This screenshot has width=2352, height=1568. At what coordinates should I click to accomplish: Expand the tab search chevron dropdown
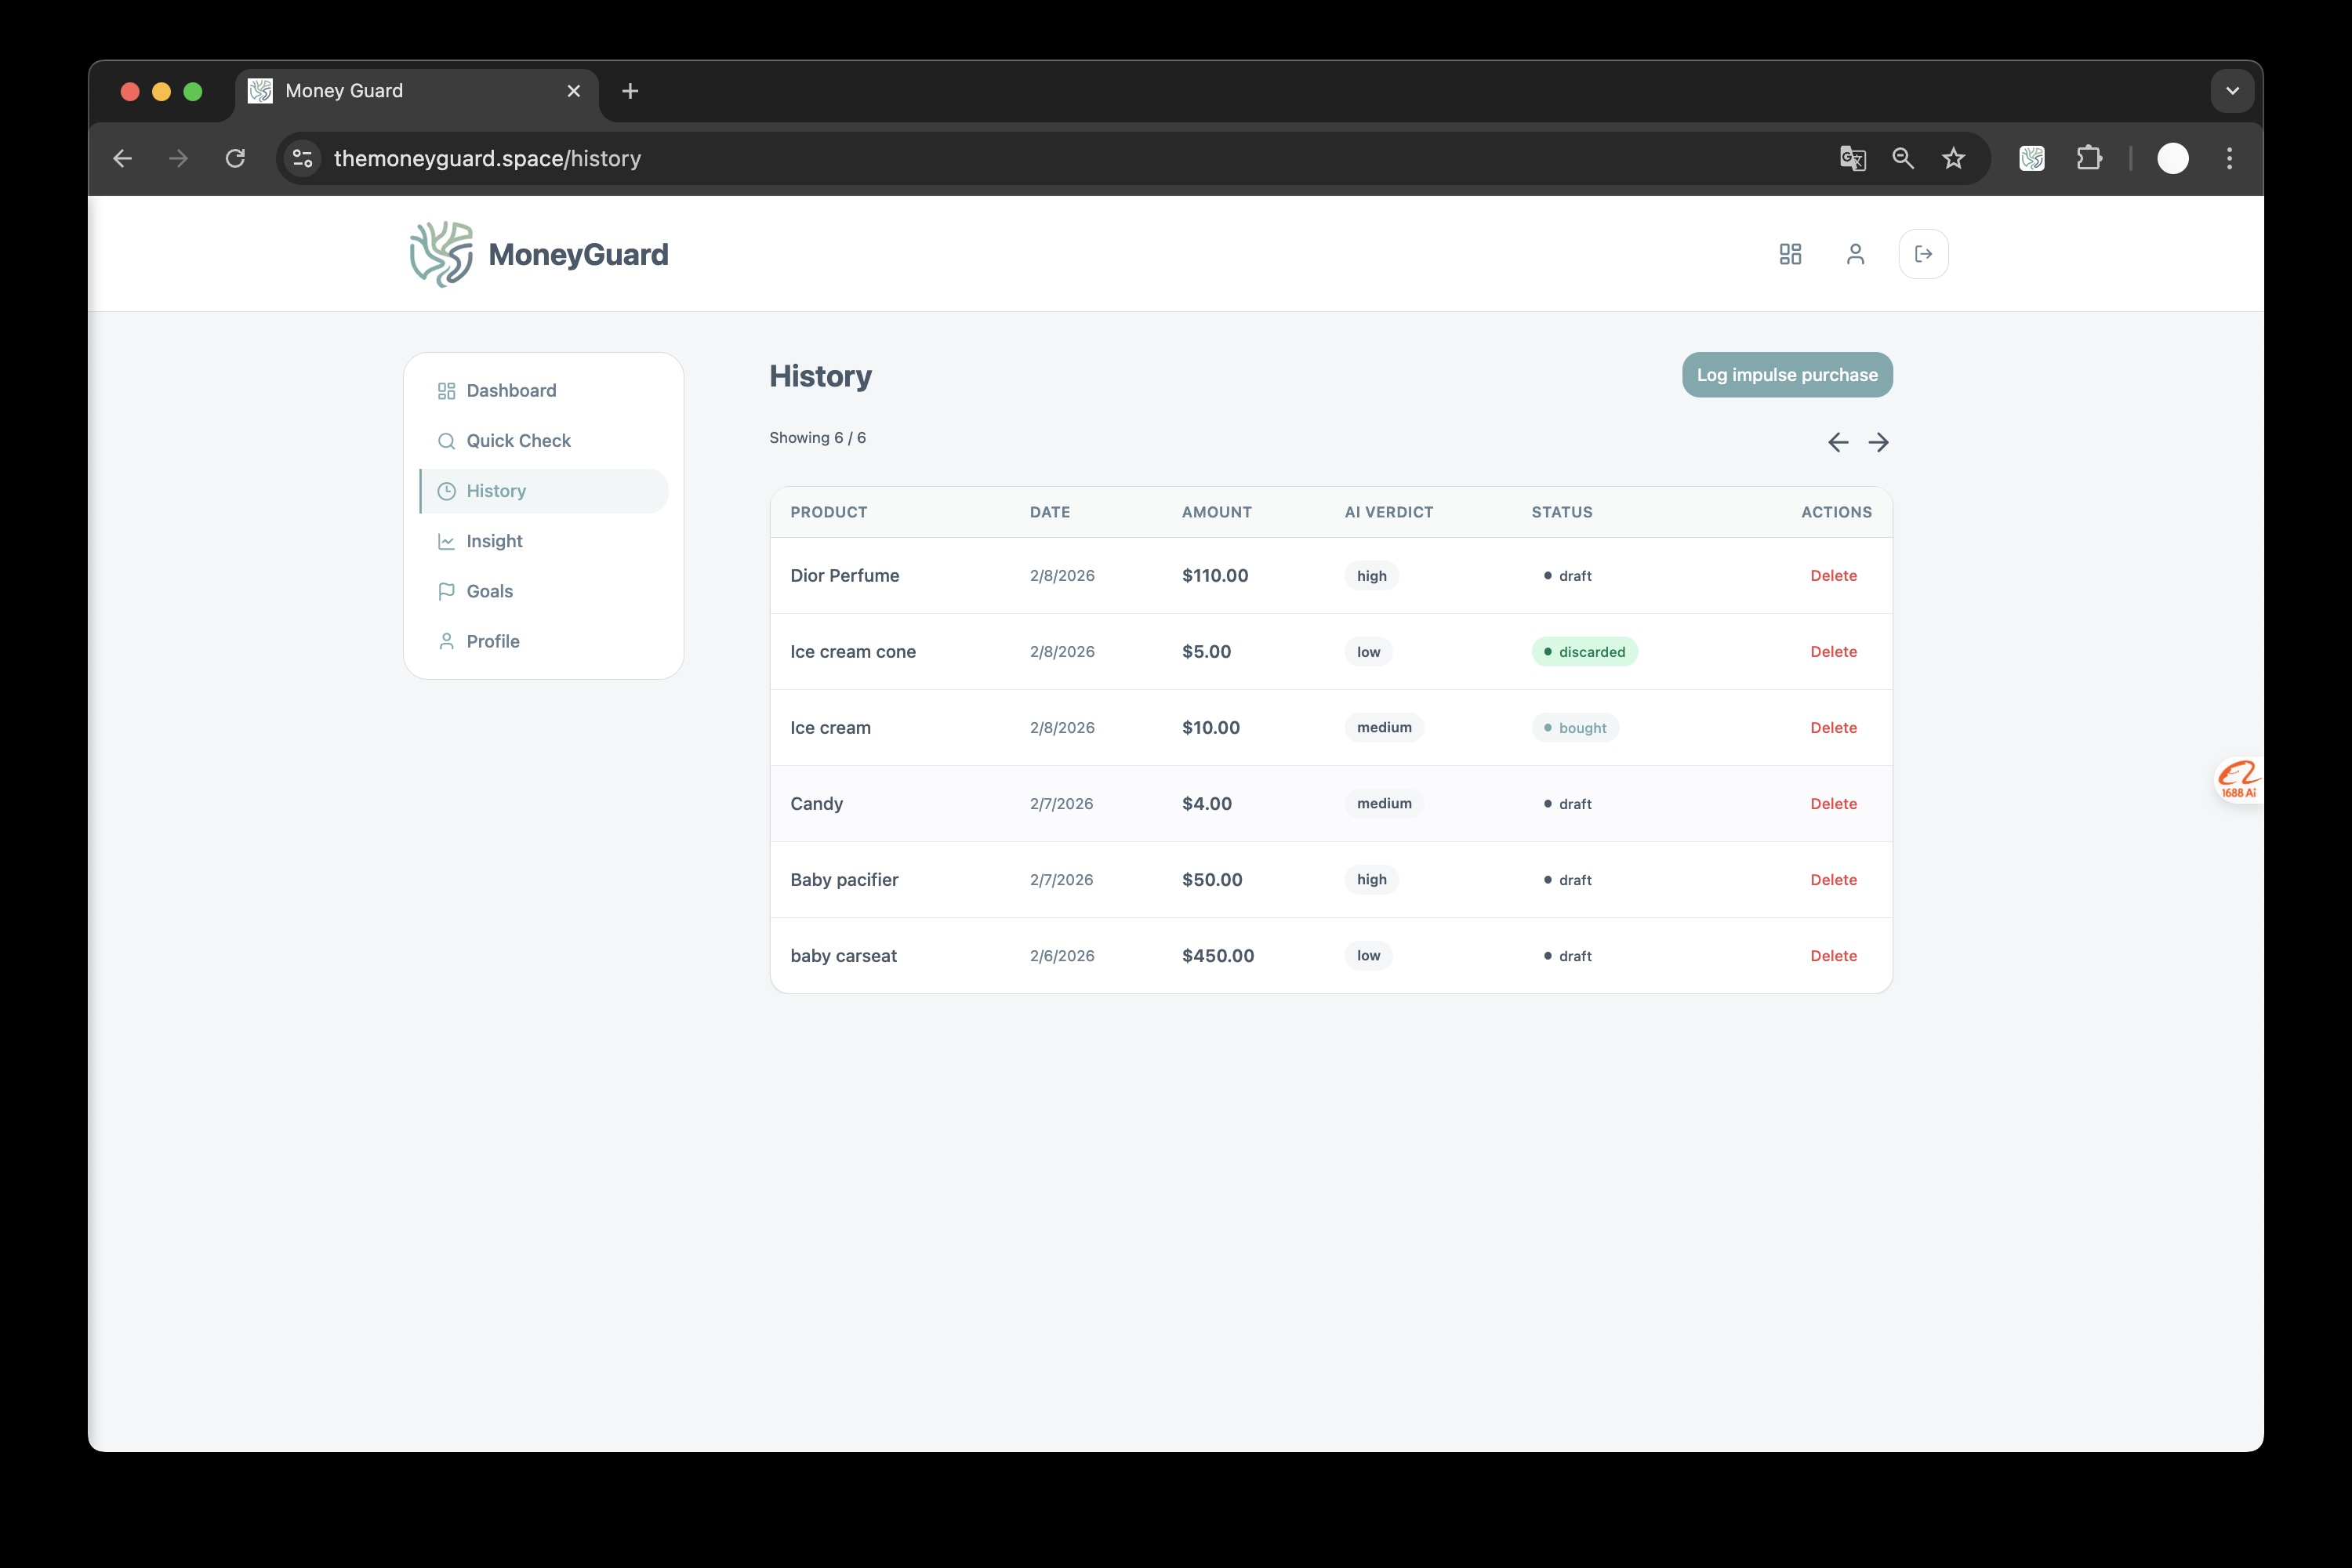(2232, 91)
